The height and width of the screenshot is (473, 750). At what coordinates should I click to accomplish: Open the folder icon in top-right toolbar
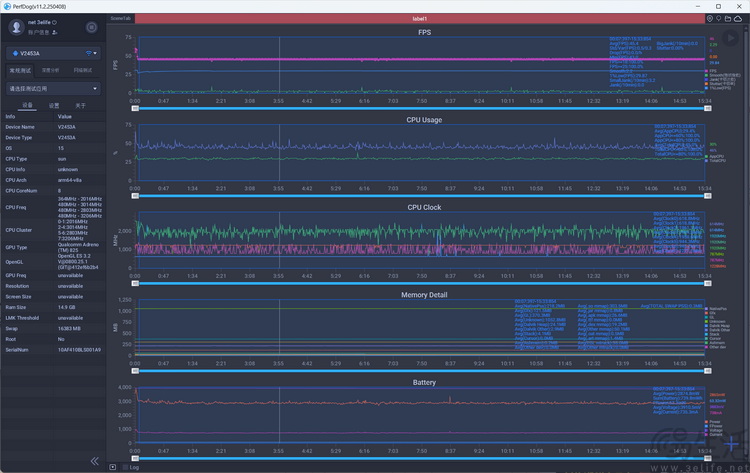[728, 19]
